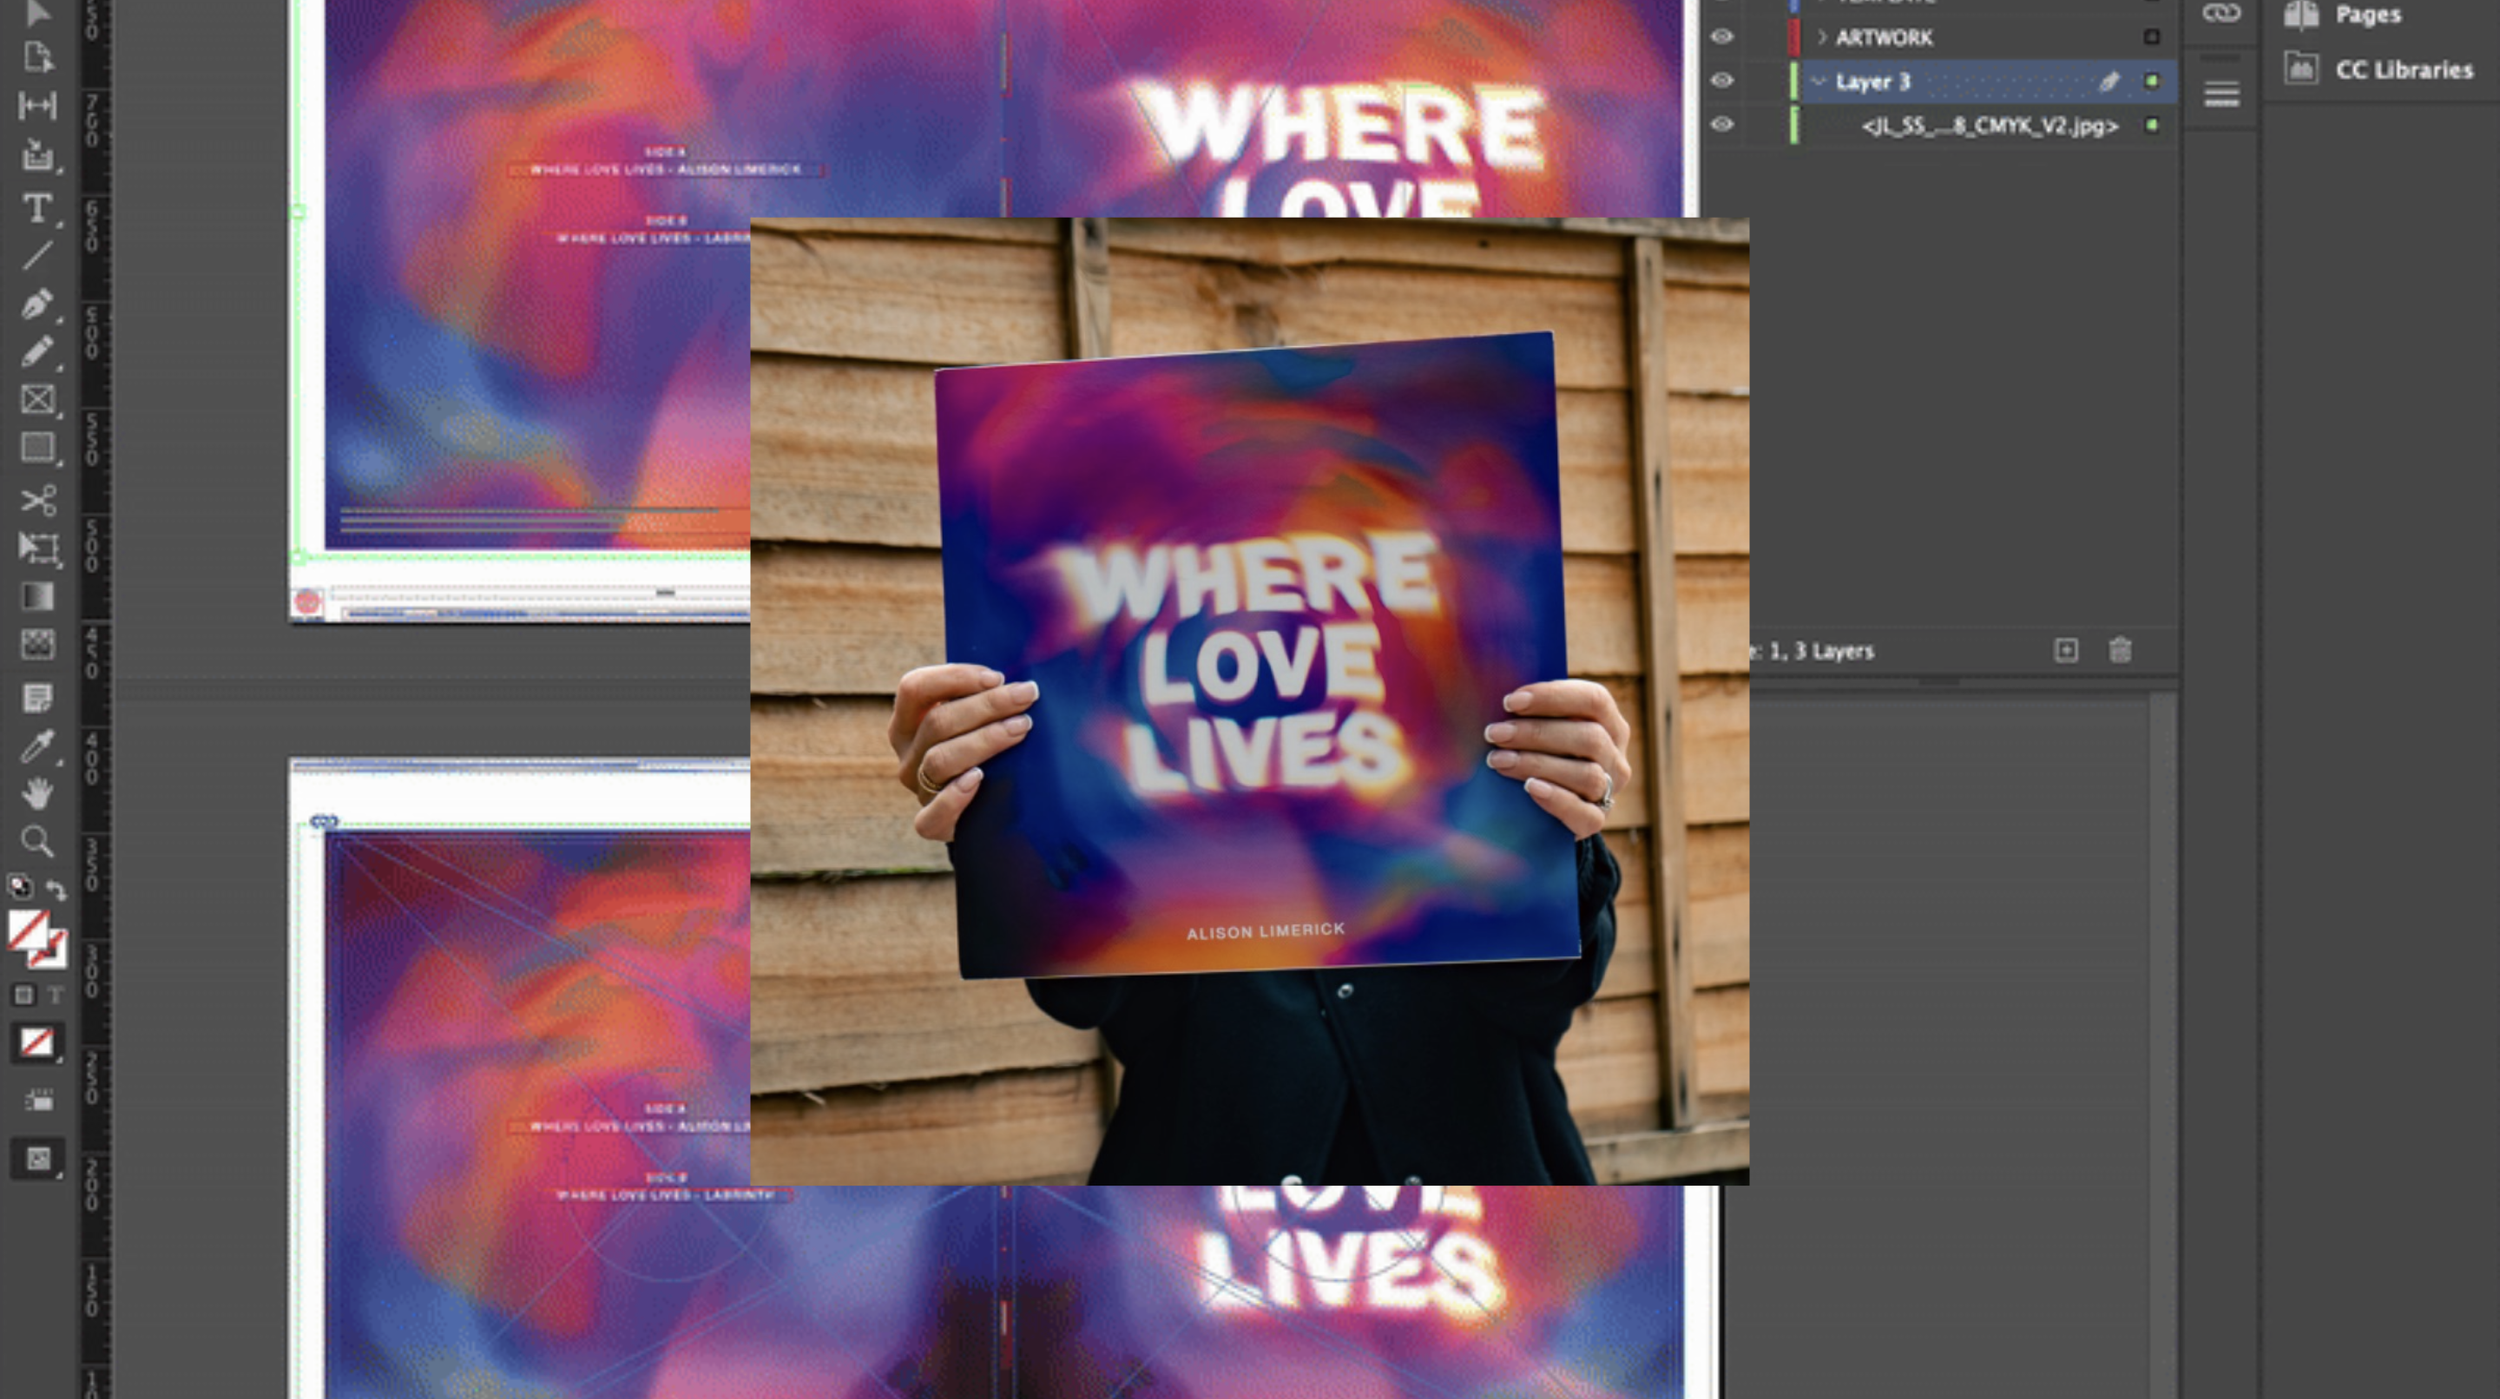Click the linked frame chain icon

323,821
